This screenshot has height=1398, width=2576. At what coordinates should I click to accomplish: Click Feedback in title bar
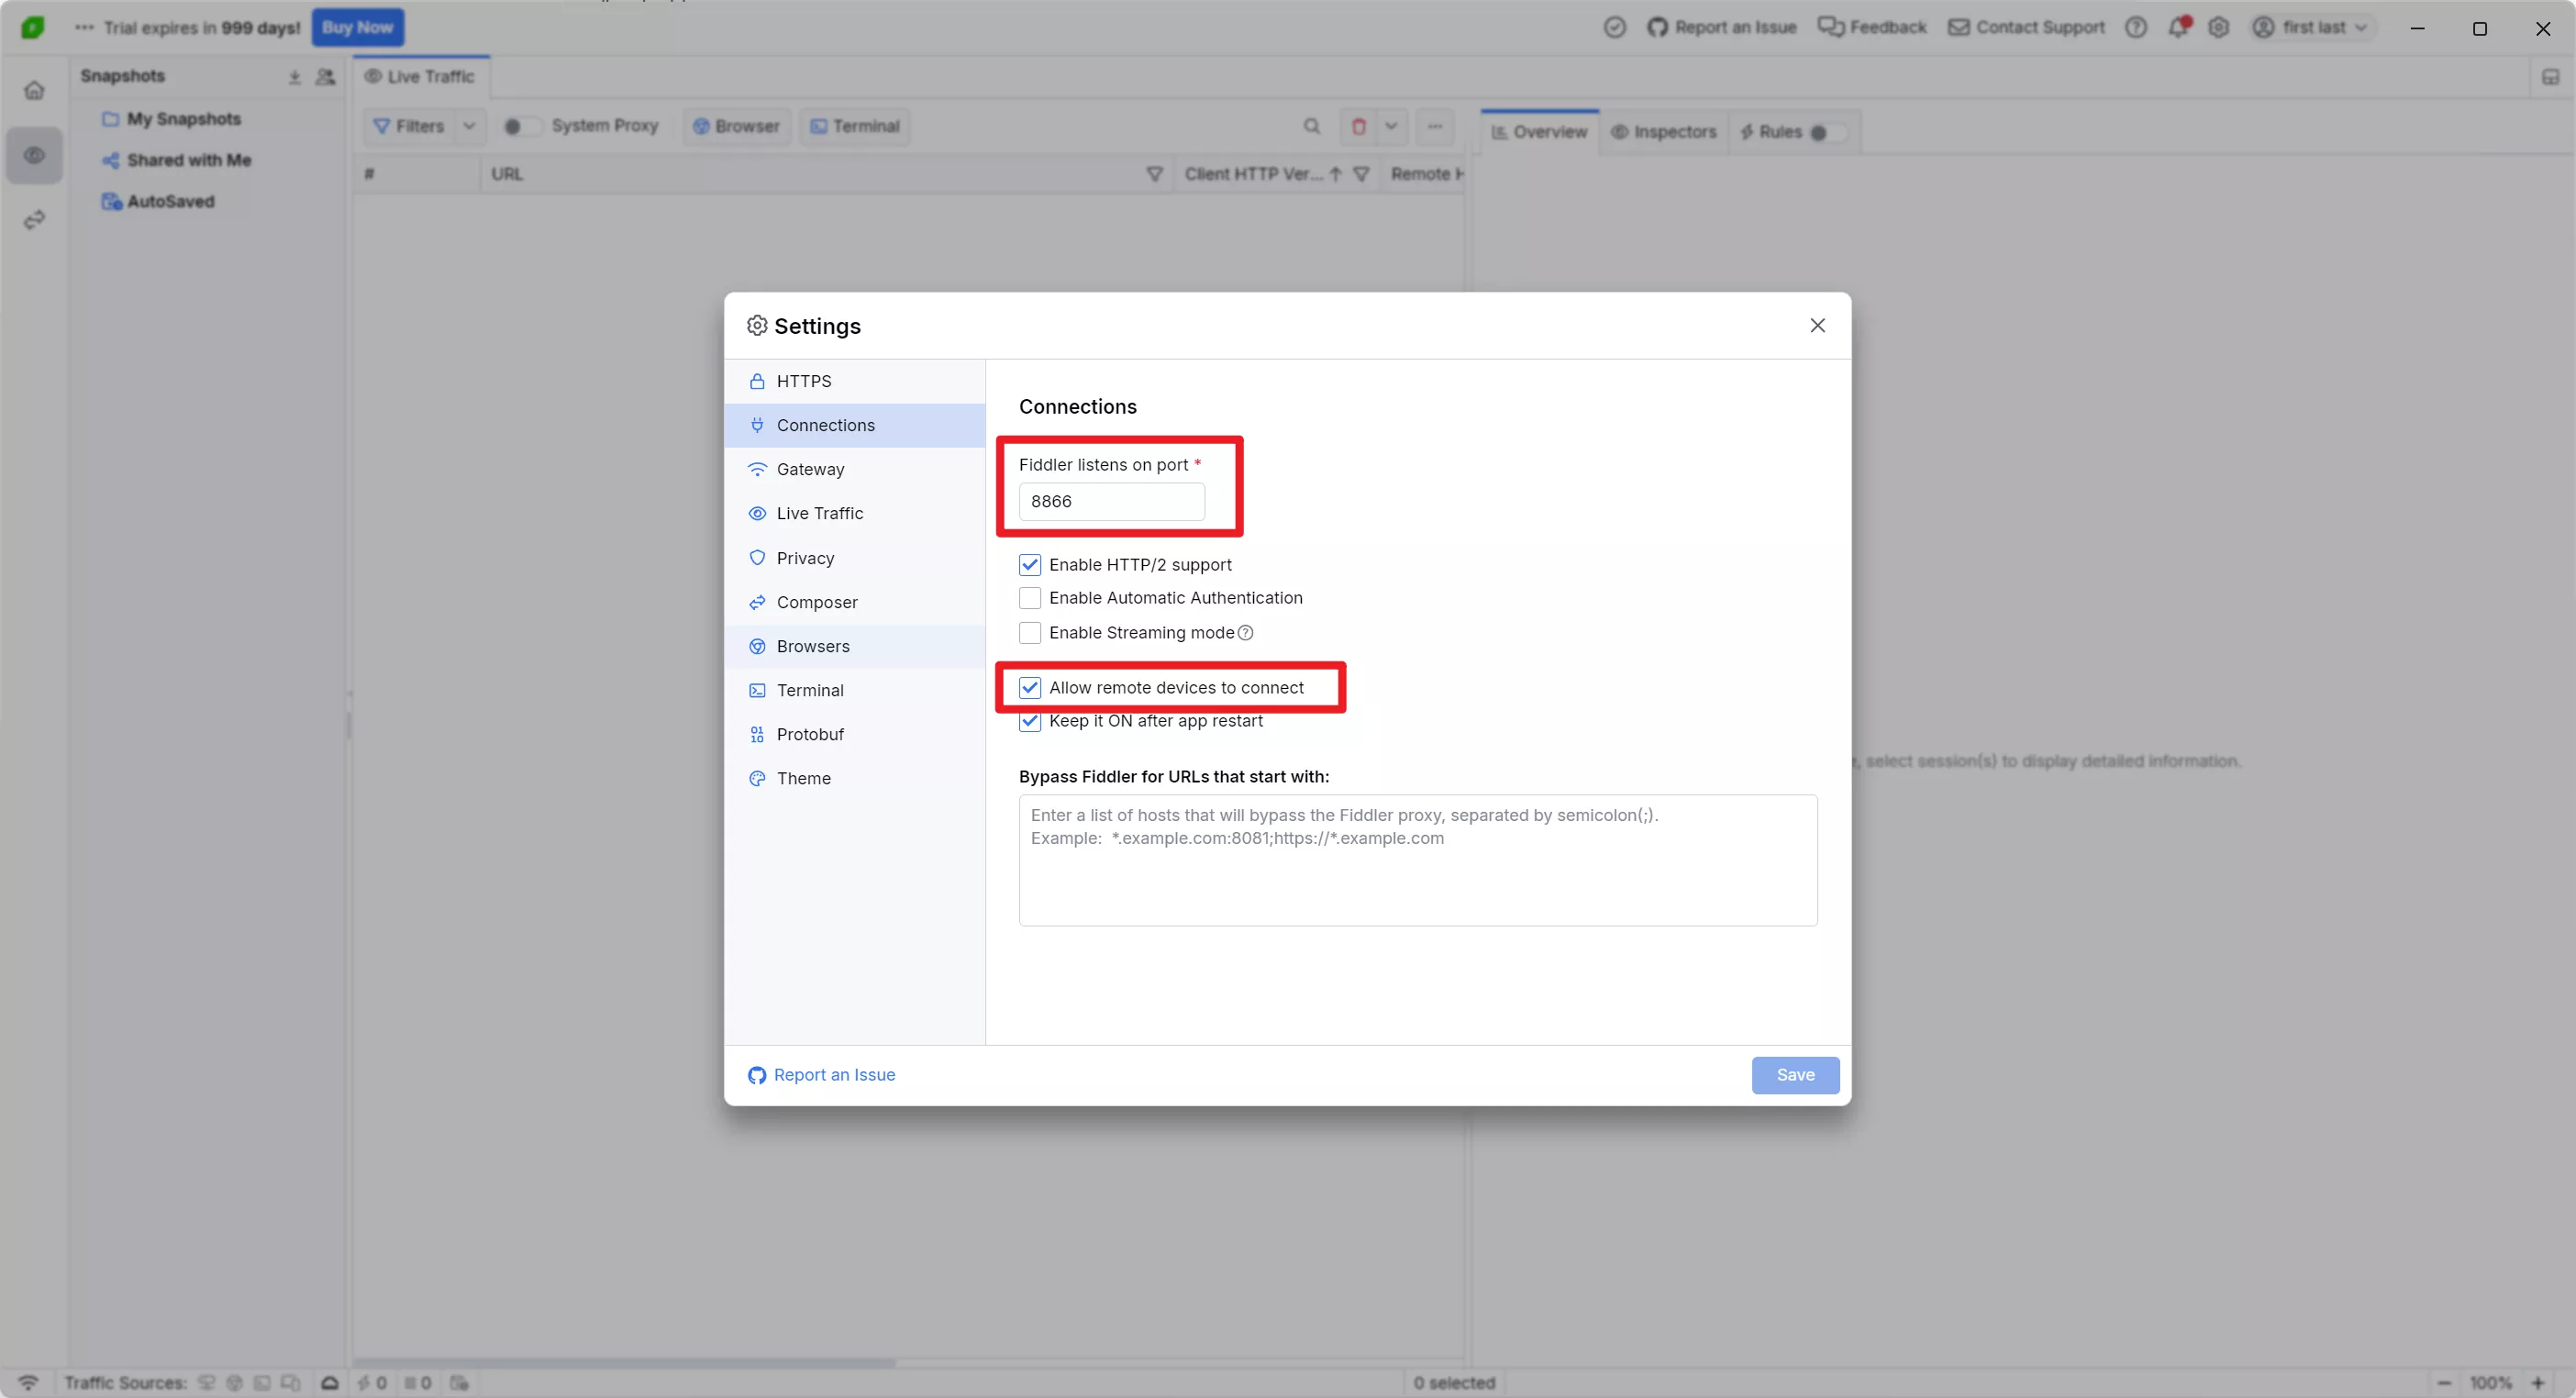click(1872, 27)
